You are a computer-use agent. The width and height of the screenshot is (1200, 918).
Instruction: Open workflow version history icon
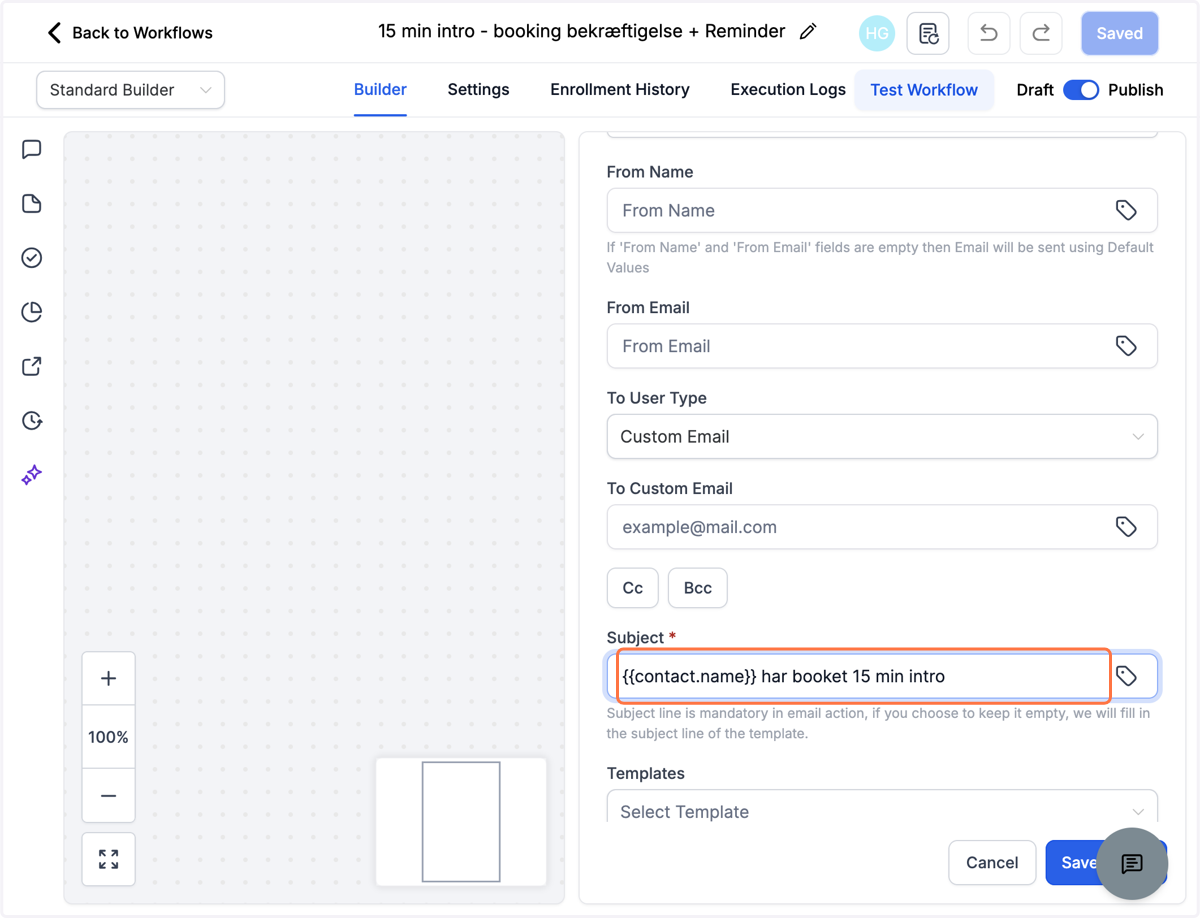pyautogui.click(x=928, y=34)
